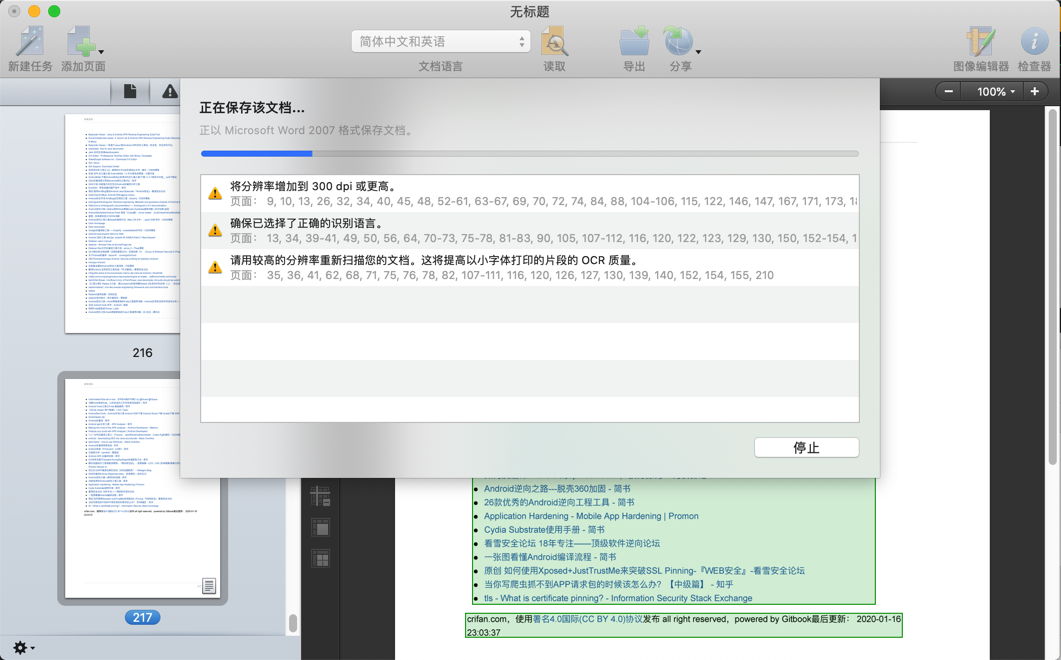This screenshot has width=1061, height=660.
Task: Open the 100% zoom level dropdown
Action: coord(995,91)
